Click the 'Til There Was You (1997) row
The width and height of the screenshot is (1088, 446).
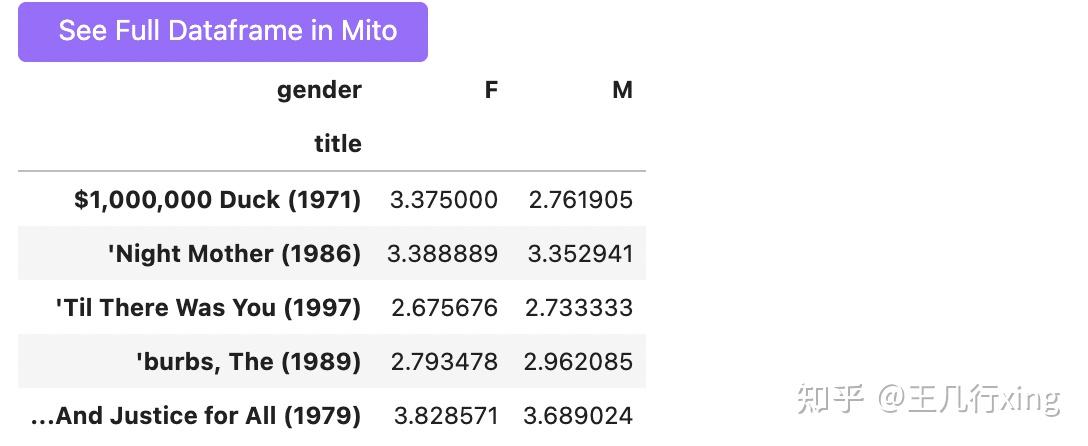pyautogui.click(x=208, y=308)
